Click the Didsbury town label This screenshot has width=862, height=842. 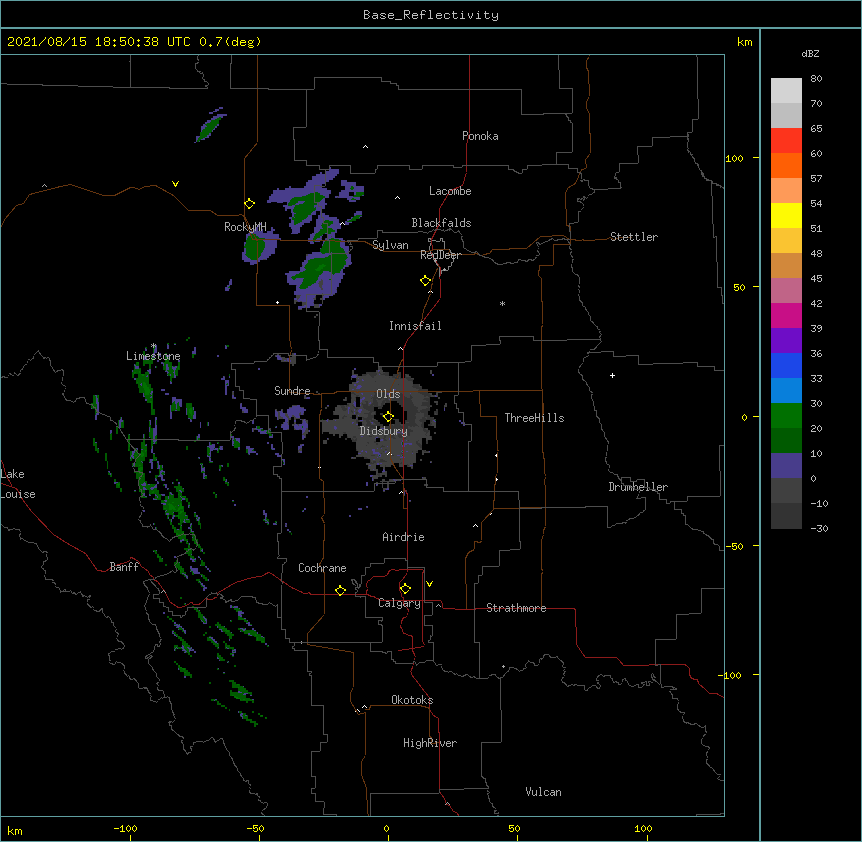pyautogui.click(x=384, y=431)
